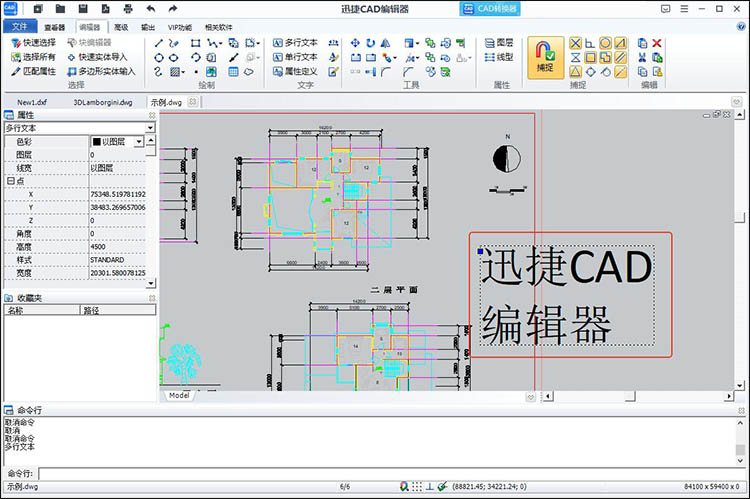
Task: Click the scissors Cut icon
Action: click(x=642, y=57)
